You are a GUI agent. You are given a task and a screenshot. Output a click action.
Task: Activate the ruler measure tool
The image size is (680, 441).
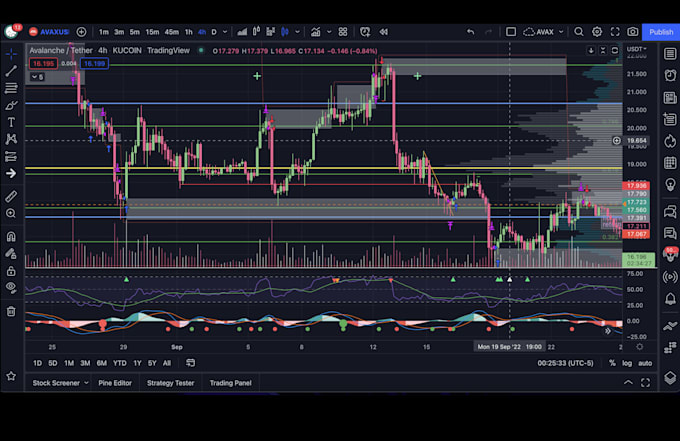coord(11,196)
